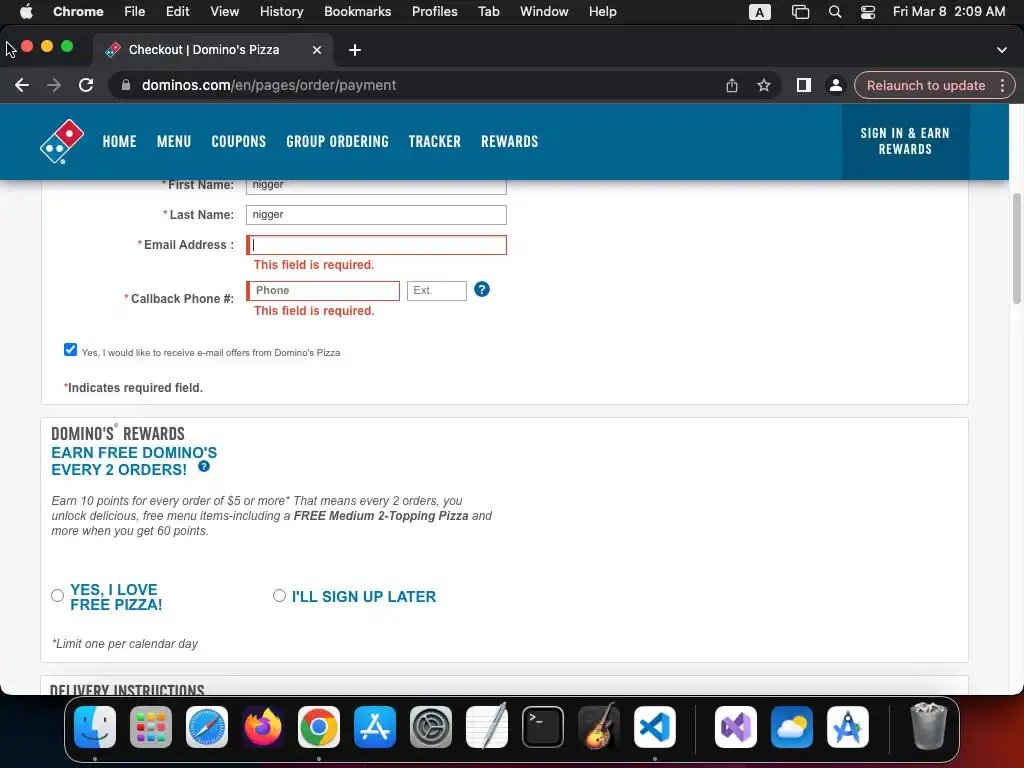
Task: Open the History menu
Action: coord(281,12)
